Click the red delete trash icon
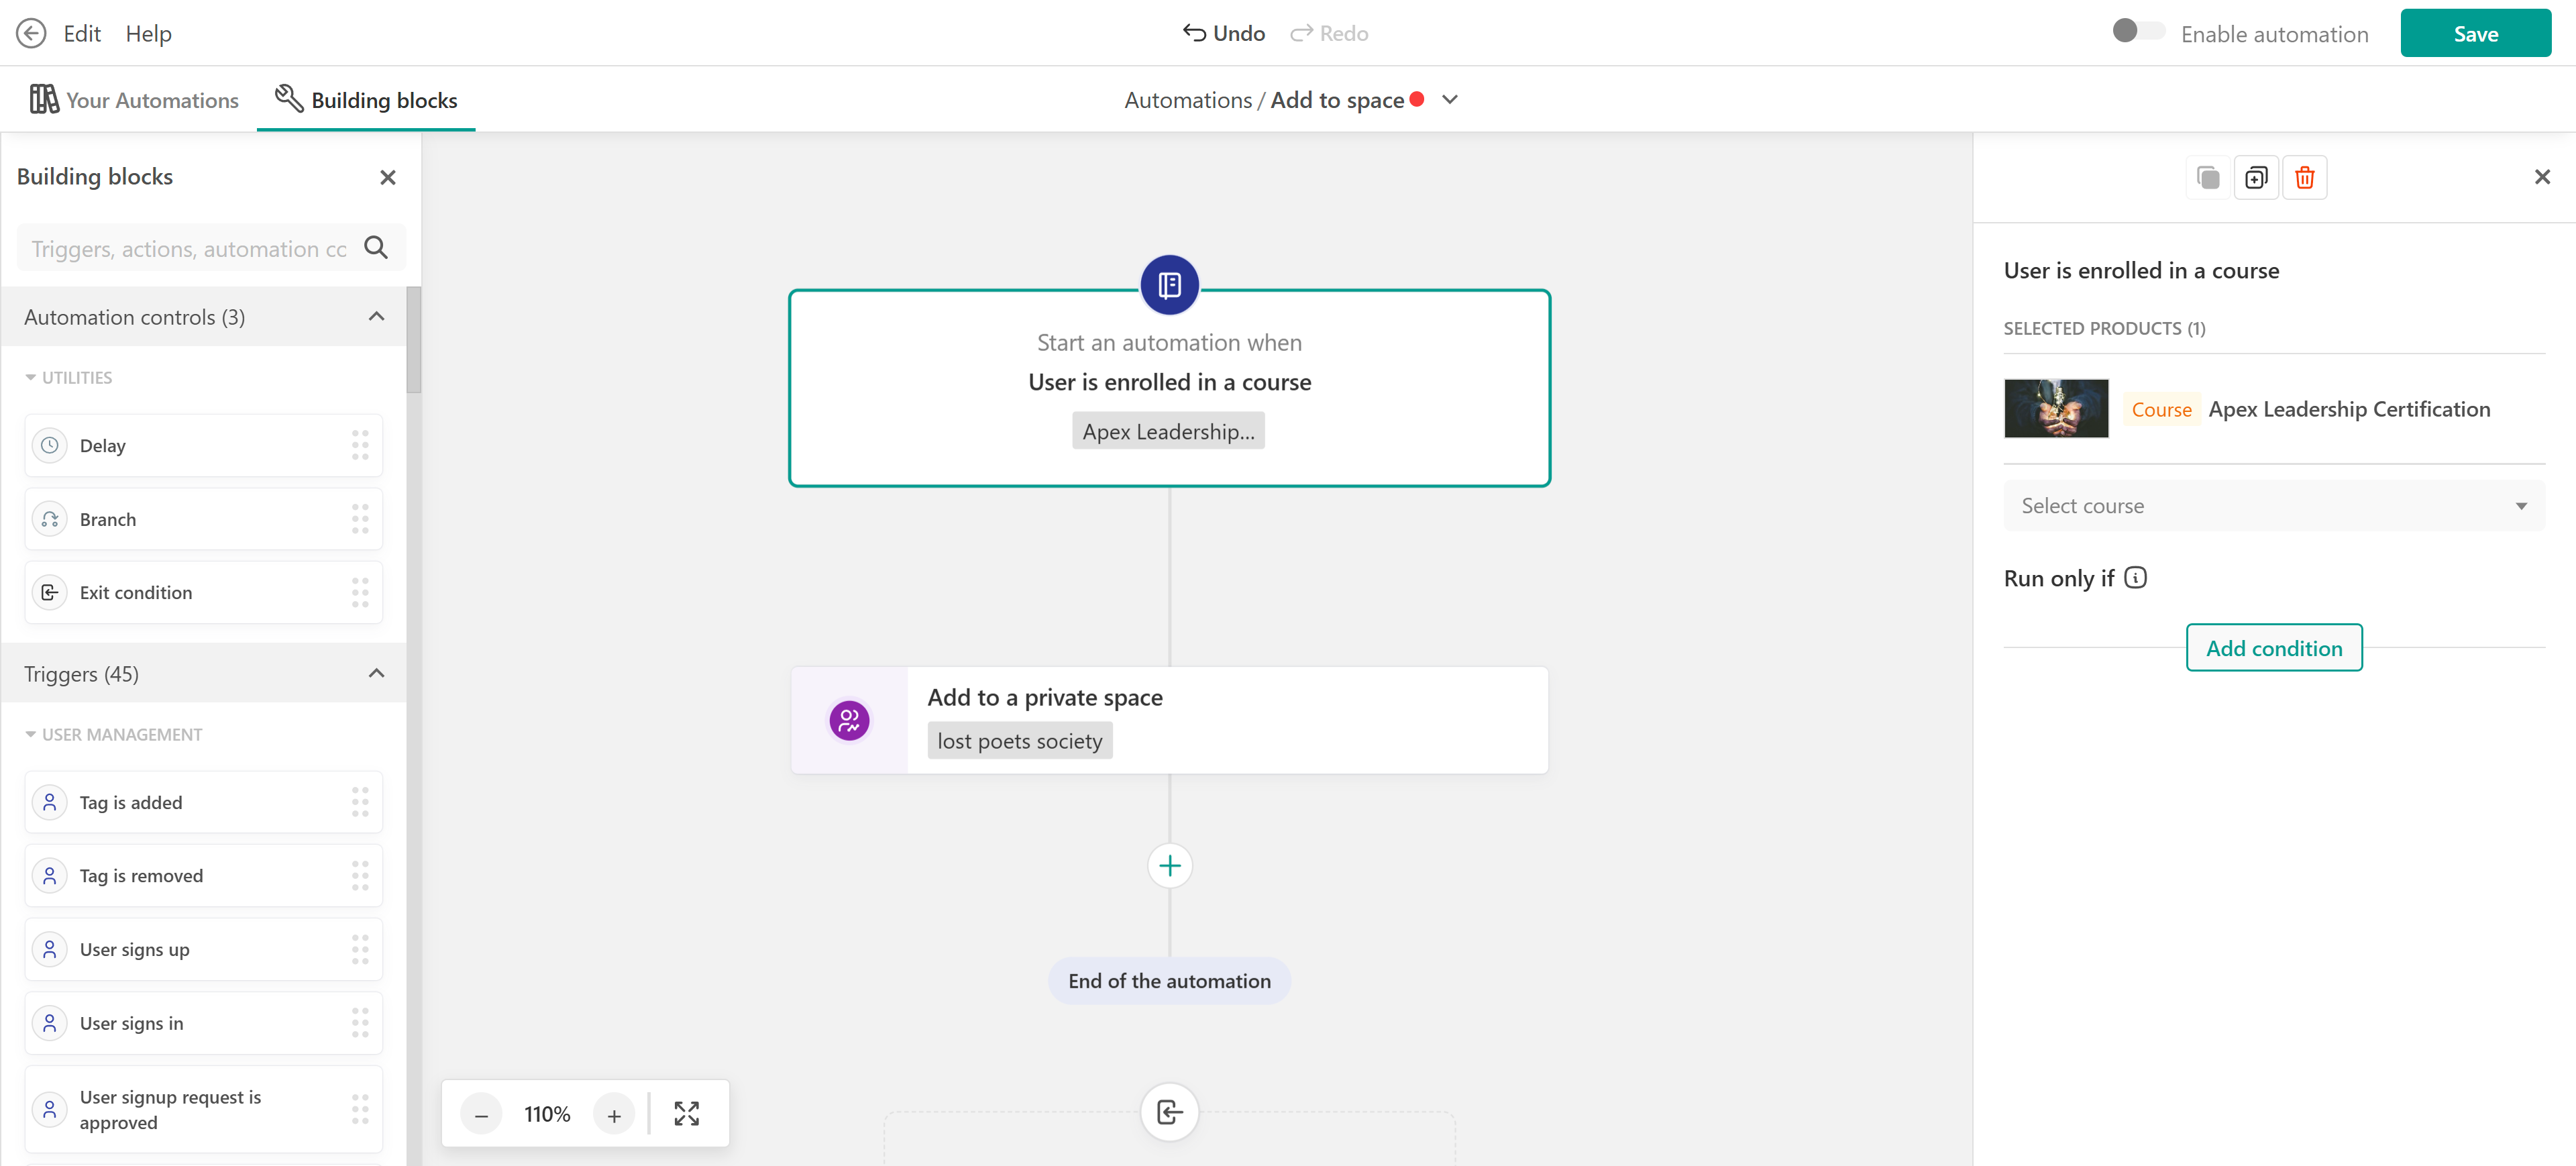Image resolution: width=2576 pixels, height=1166 pixels. (2304, 178)
